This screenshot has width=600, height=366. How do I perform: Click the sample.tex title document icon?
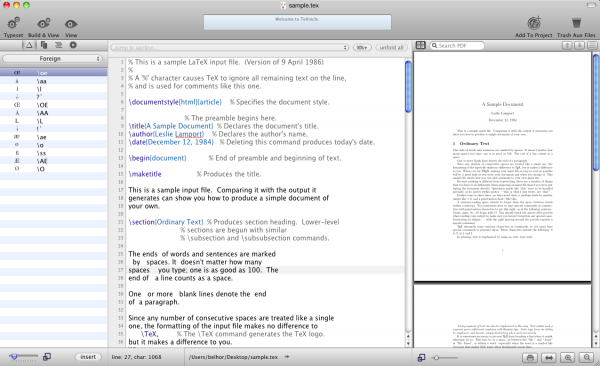click(283, 5)
